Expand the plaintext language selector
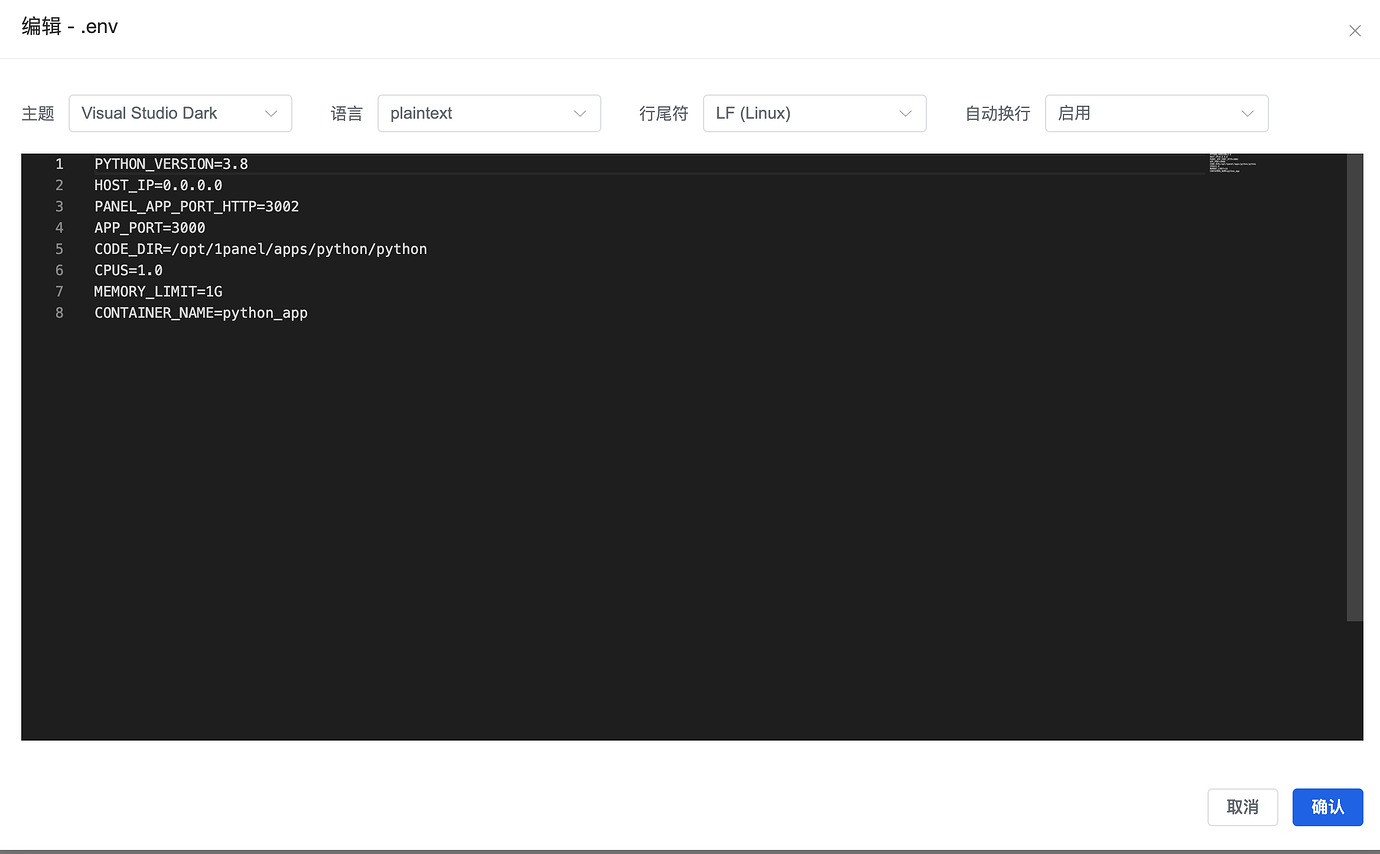 (x=489, y=113)
